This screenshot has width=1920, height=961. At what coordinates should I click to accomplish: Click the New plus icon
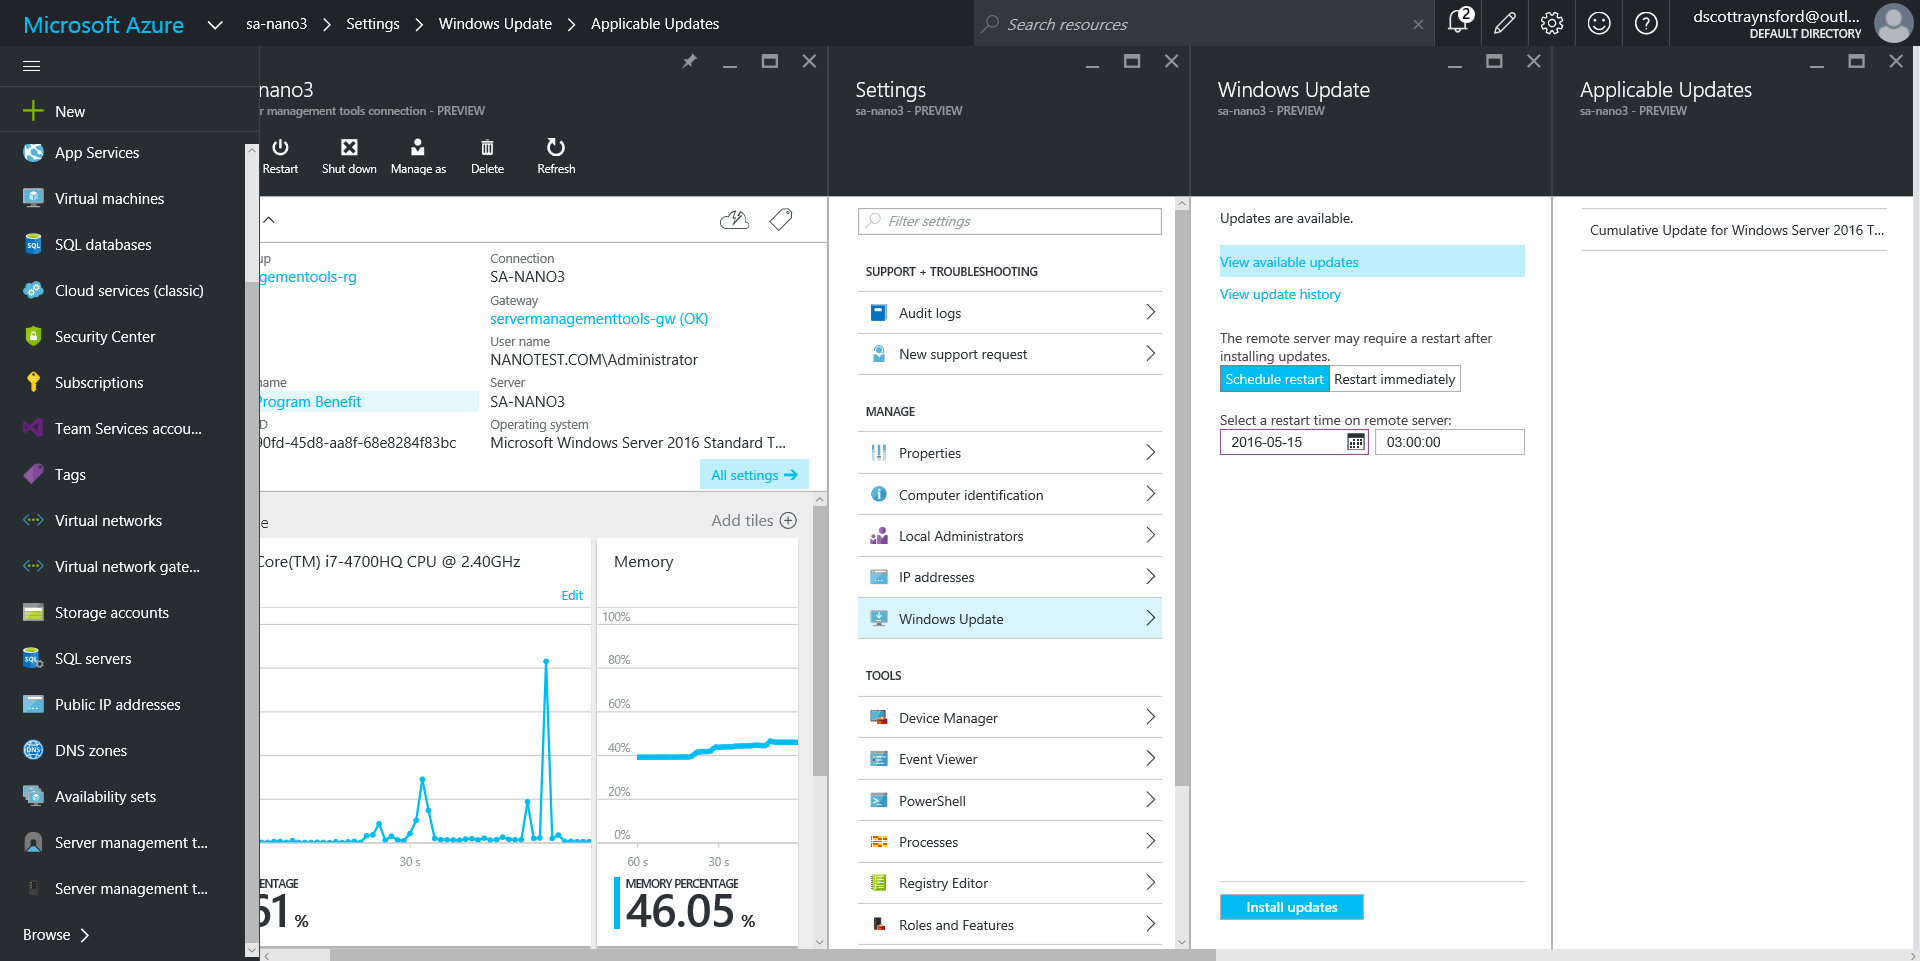point(33,111)
